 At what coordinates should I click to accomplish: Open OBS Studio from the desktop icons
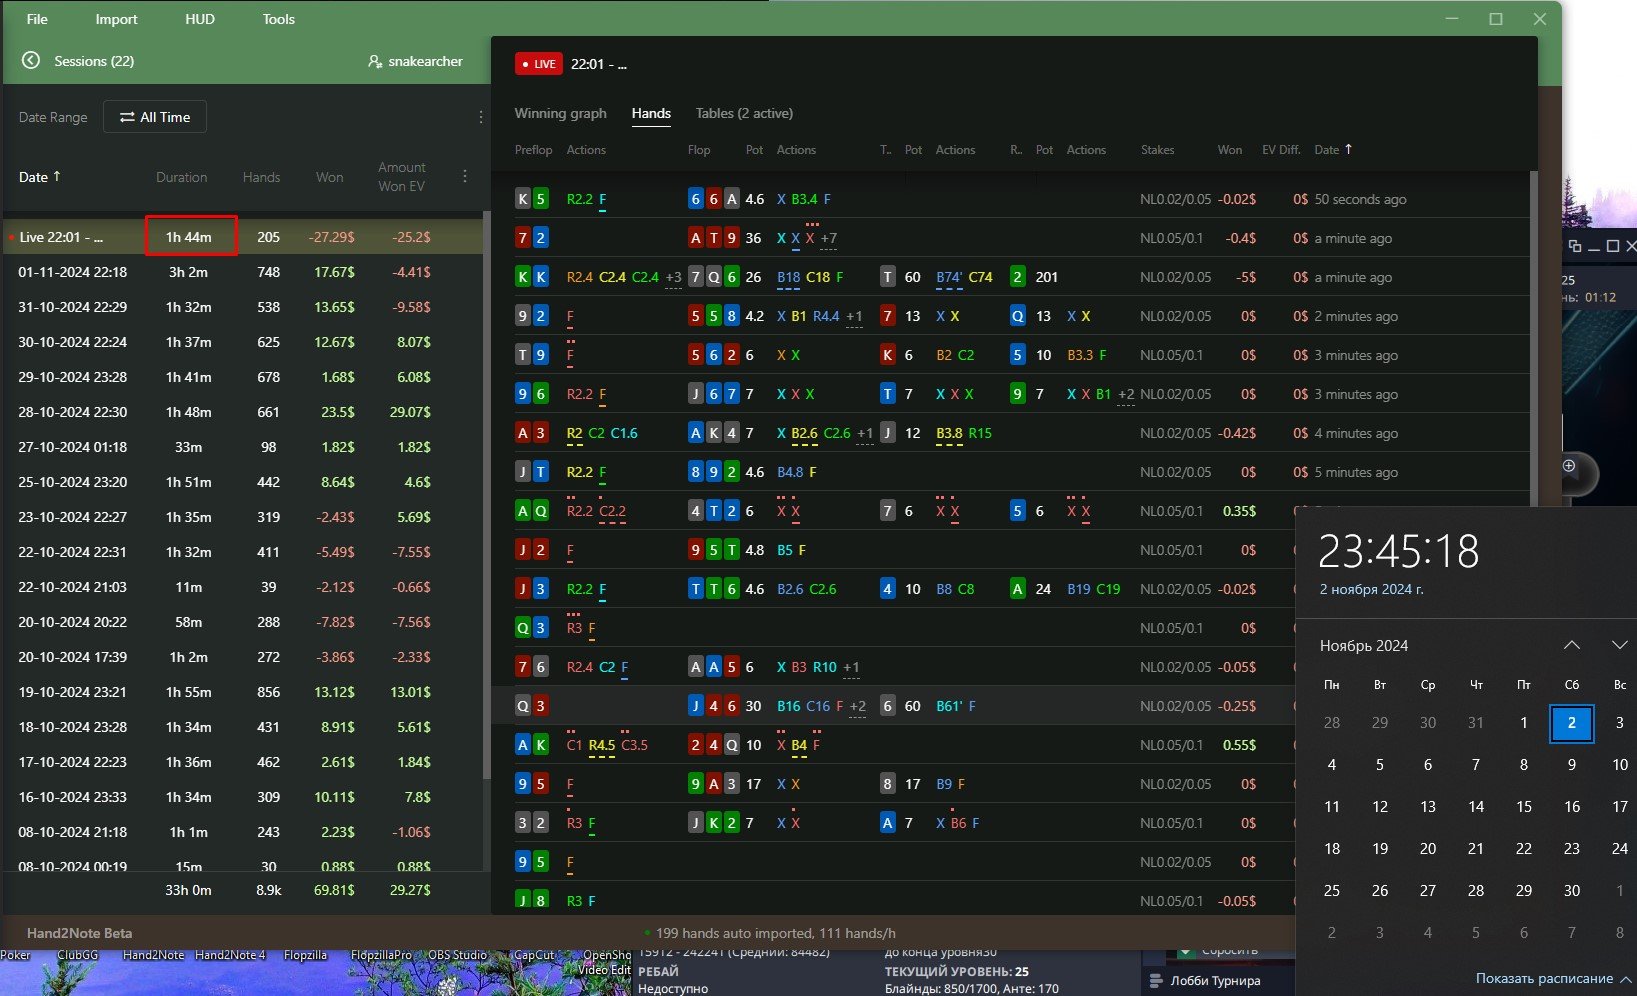457,955
